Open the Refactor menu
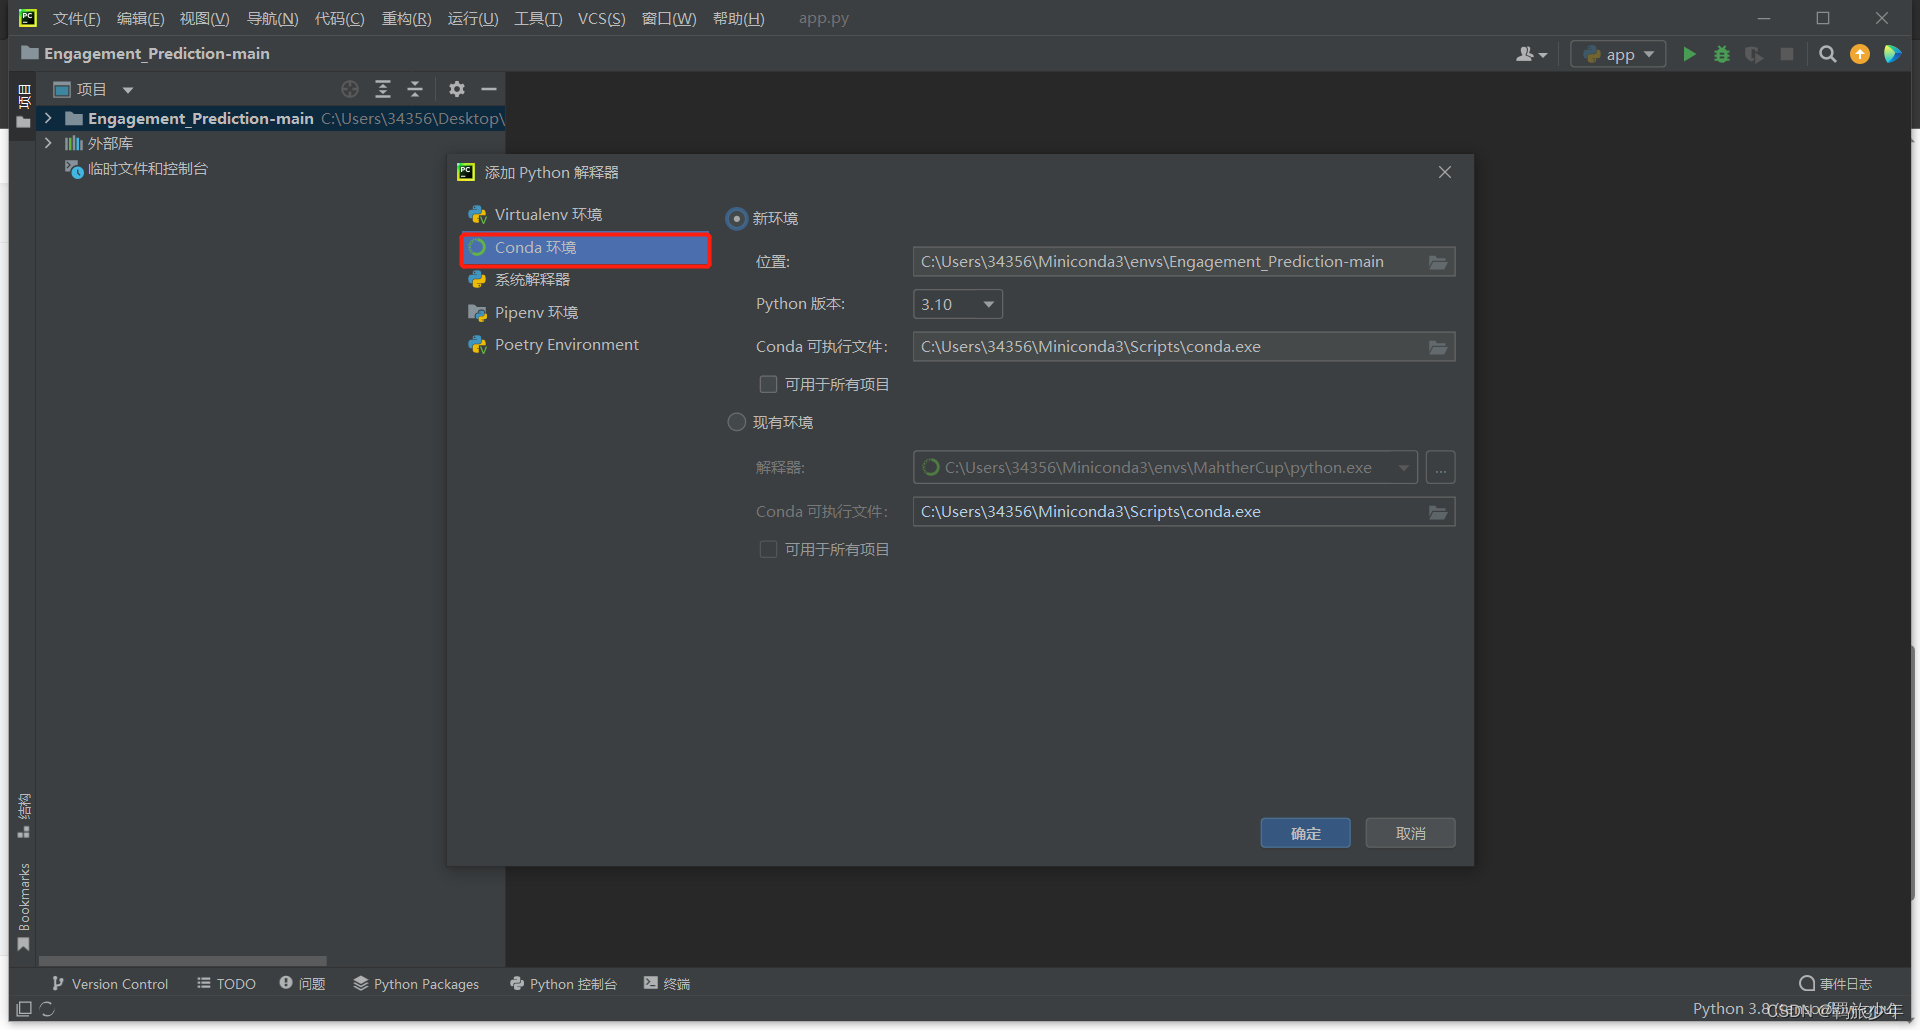Screen dimensions: 1920x1030 coord(406,18)
